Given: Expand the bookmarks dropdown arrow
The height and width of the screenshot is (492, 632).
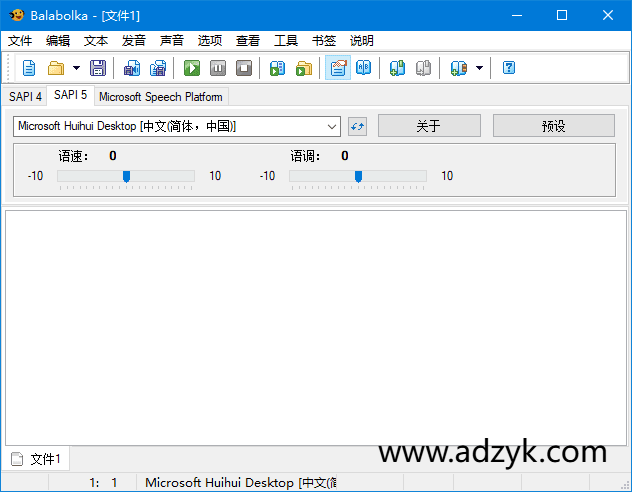Looking at the screenshot, I should (x=479, y=68).
